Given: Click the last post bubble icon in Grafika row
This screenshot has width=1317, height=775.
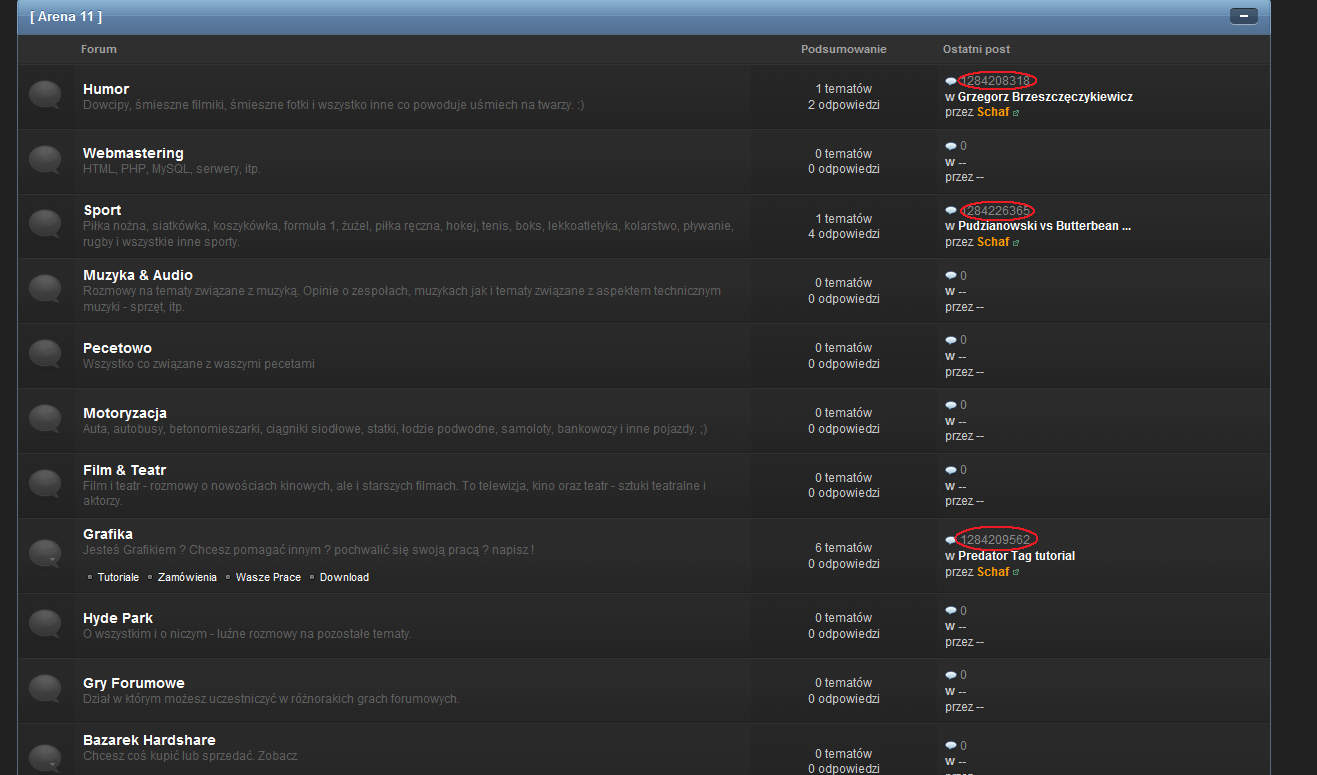Looking at the screenshot, I should click(950, 540).
